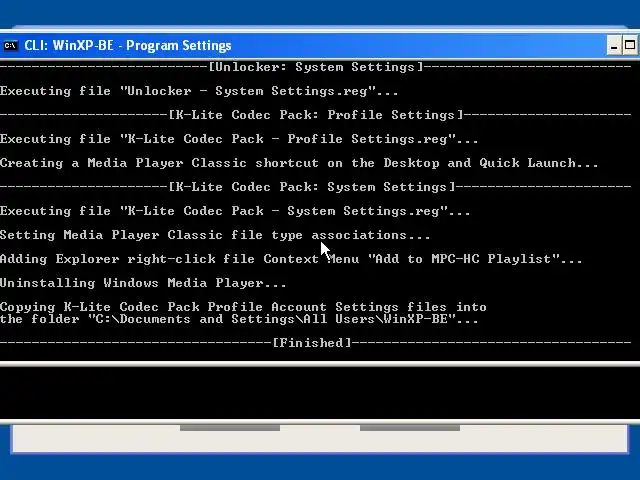The height and width of the screenshot is (480, 640).
Task: Select 'Creating a Media Player Classic shortcut' line
Action: pyautogui.click(x=299, y=163)
